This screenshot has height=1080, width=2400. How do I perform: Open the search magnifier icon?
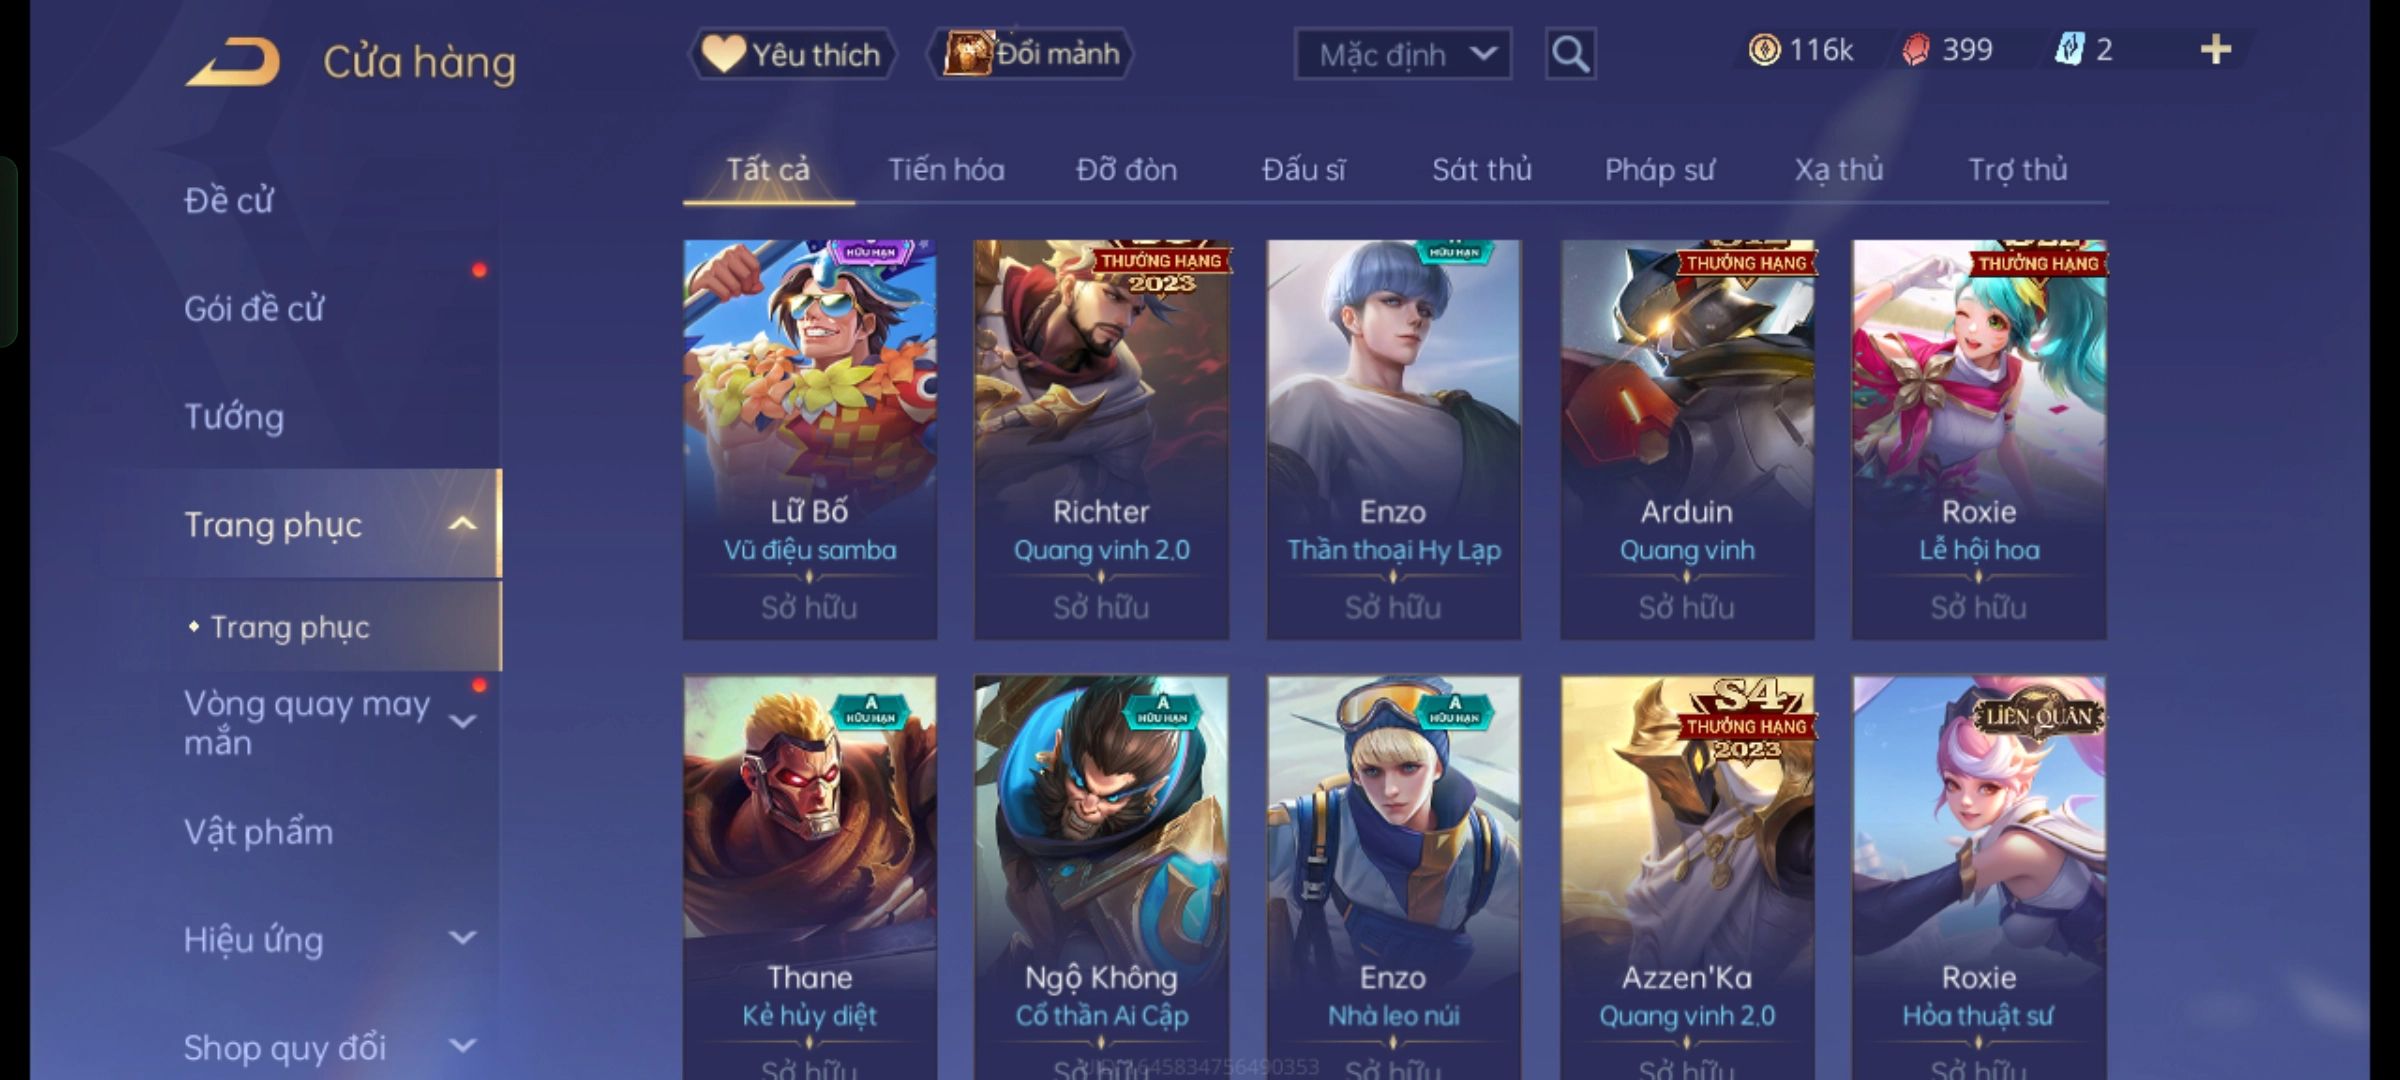click(x=1570, y=54)
